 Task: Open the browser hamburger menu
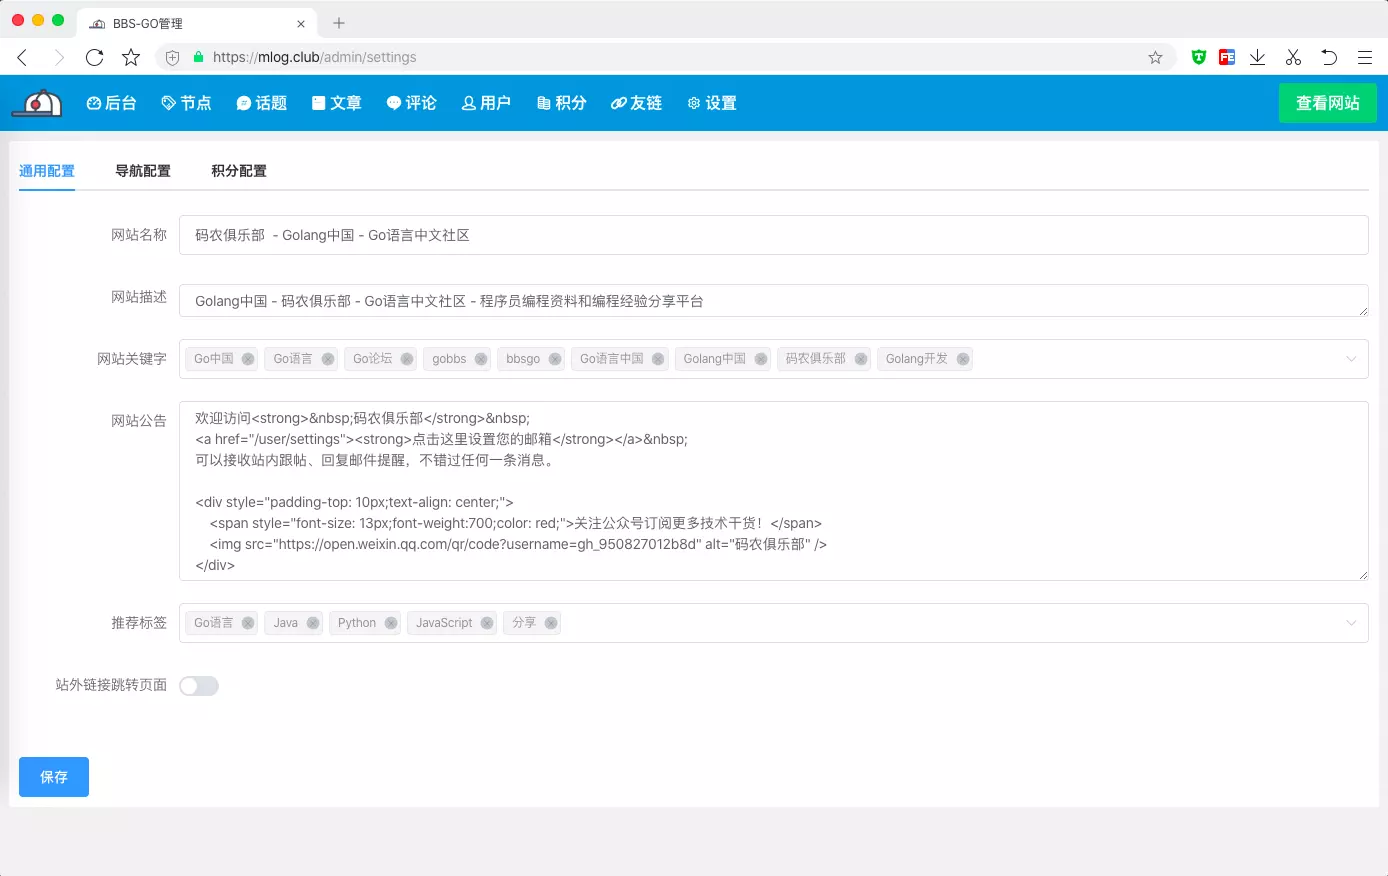pos(1365,57)
